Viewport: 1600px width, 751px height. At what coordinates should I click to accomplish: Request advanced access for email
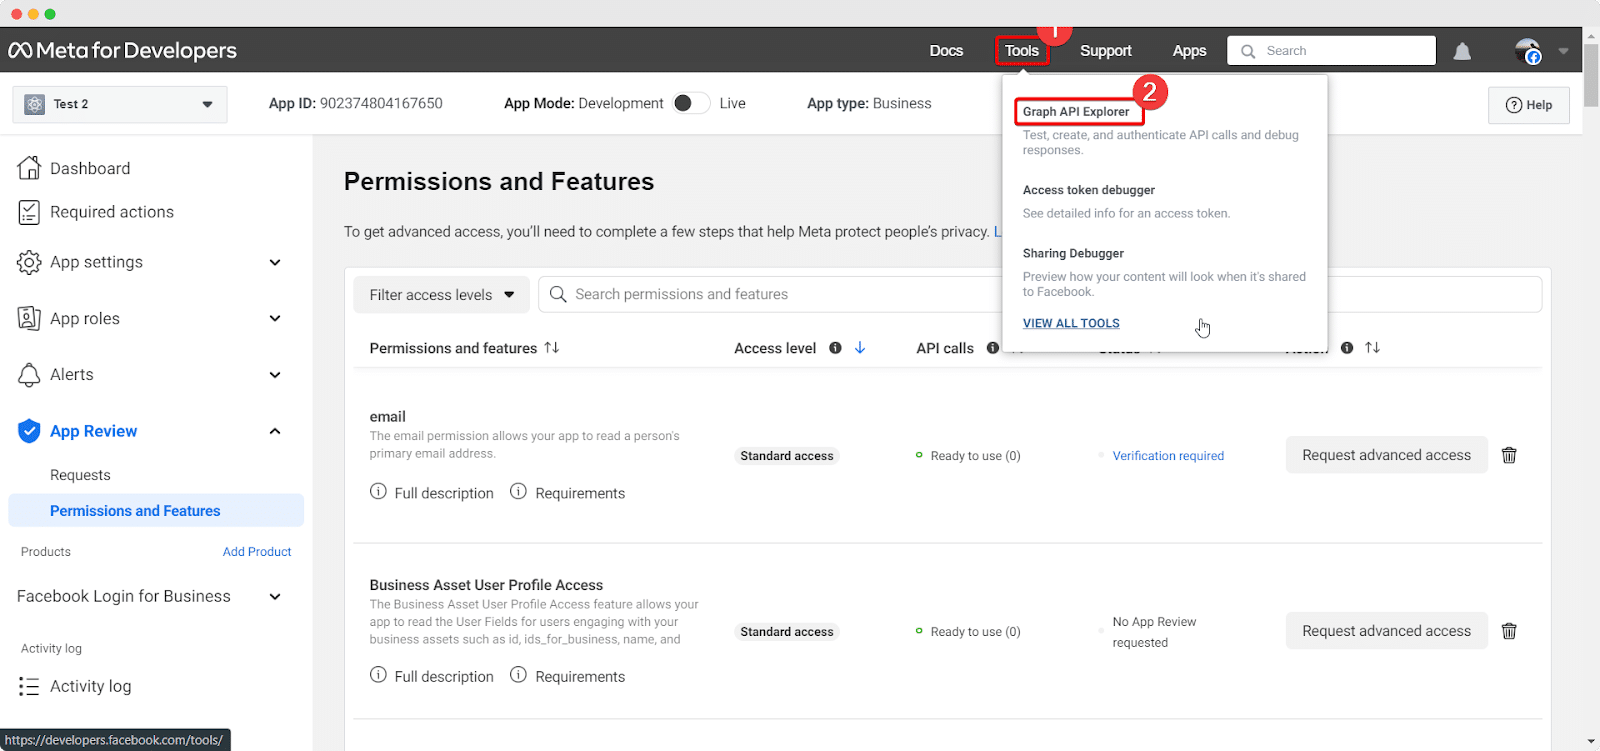click(x=1386, y=455)
